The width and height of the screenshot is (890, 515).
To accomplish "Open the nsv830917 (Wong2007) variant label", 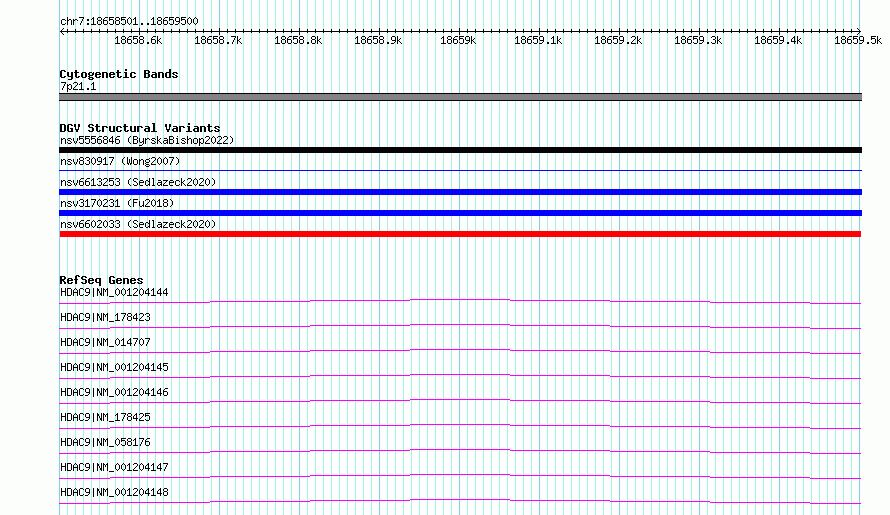I will 120,161.
